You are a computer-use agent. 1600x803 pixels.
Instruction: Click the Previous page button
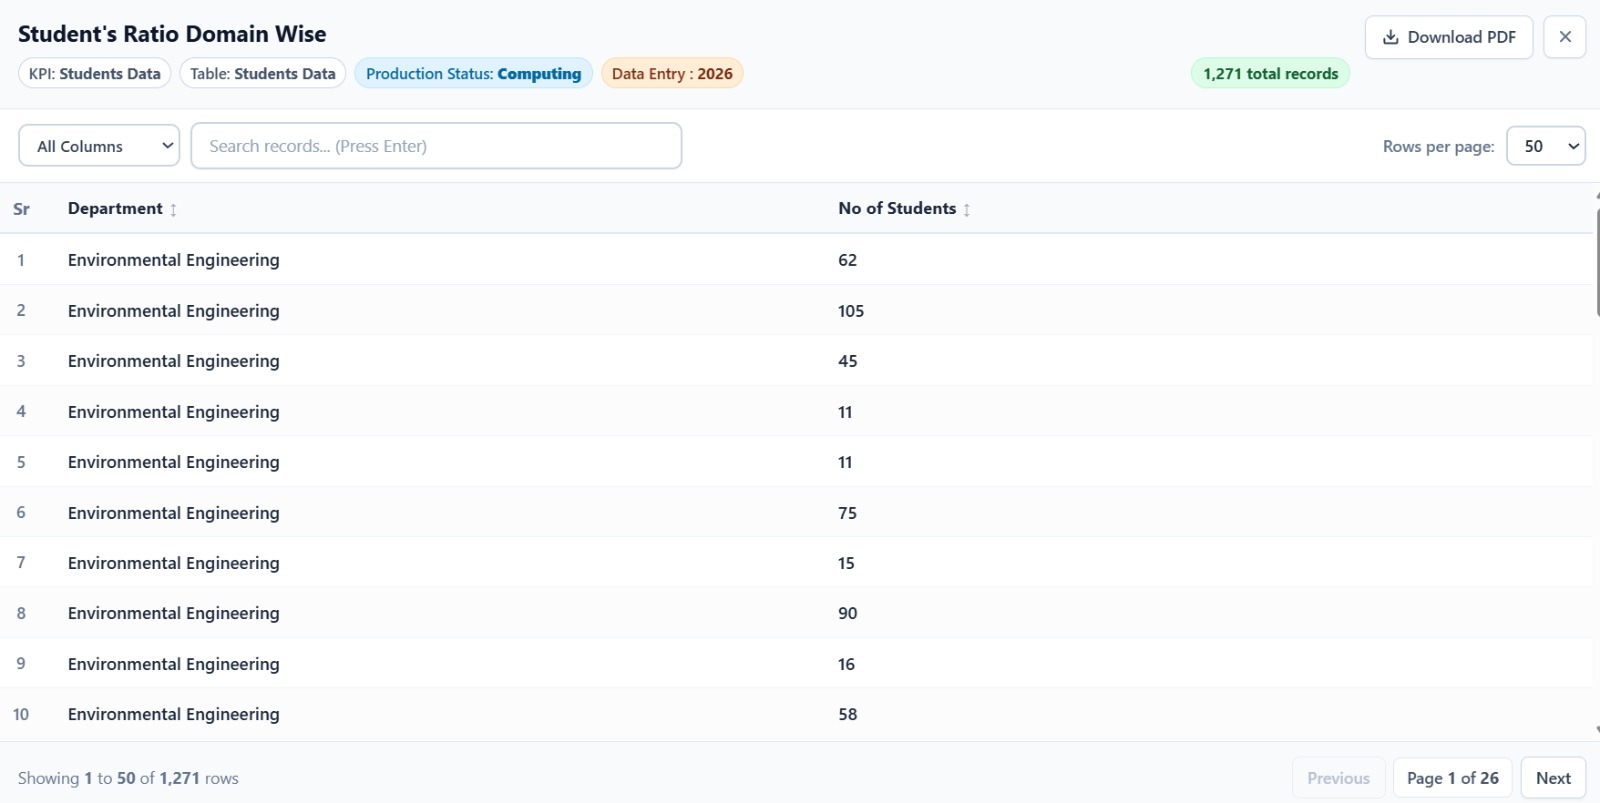1338,778
